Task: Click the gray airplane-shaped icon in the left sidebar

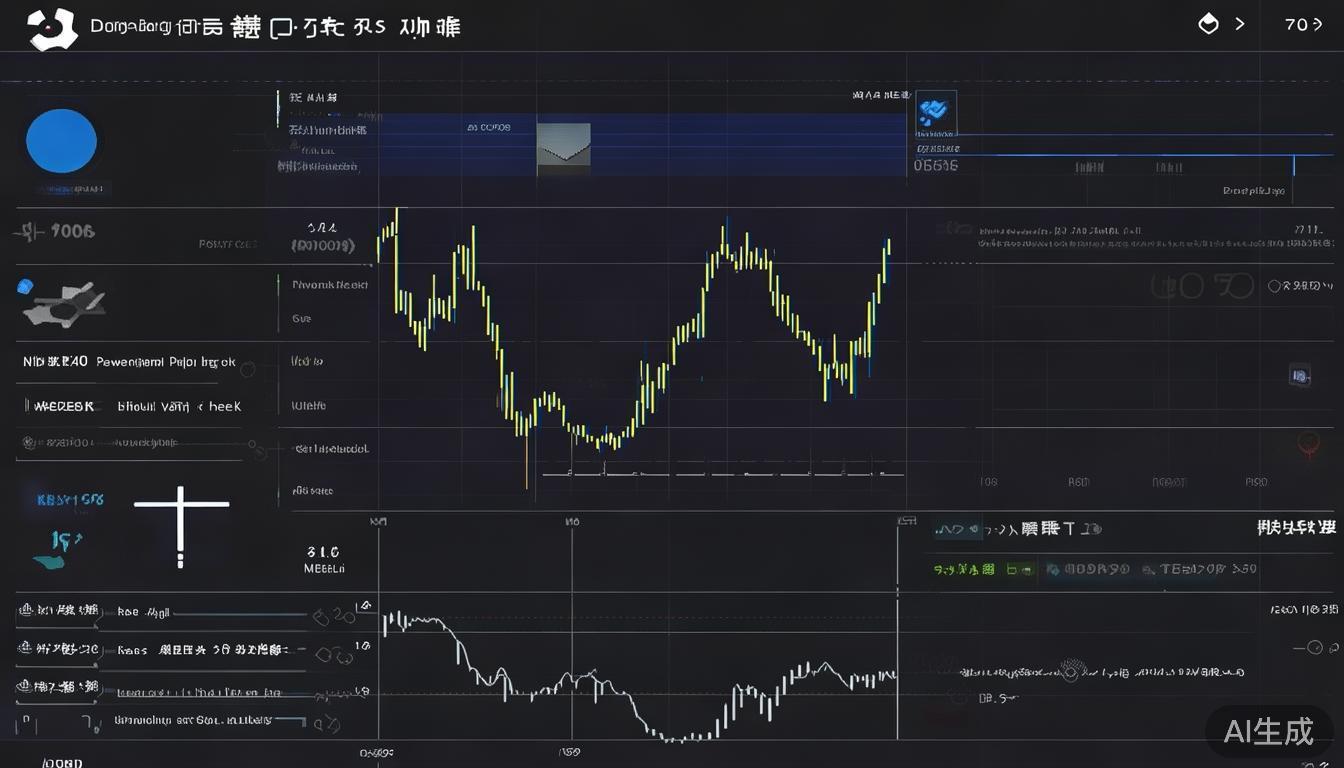Action: click(64, 305)
